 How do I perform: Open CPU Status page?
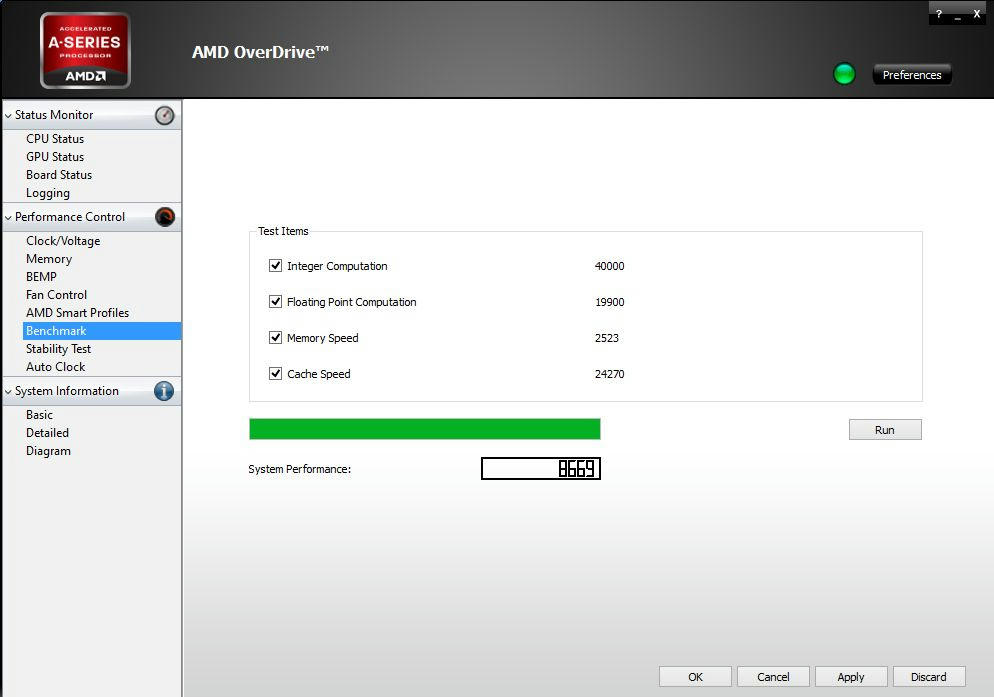(x=55, y=138)
